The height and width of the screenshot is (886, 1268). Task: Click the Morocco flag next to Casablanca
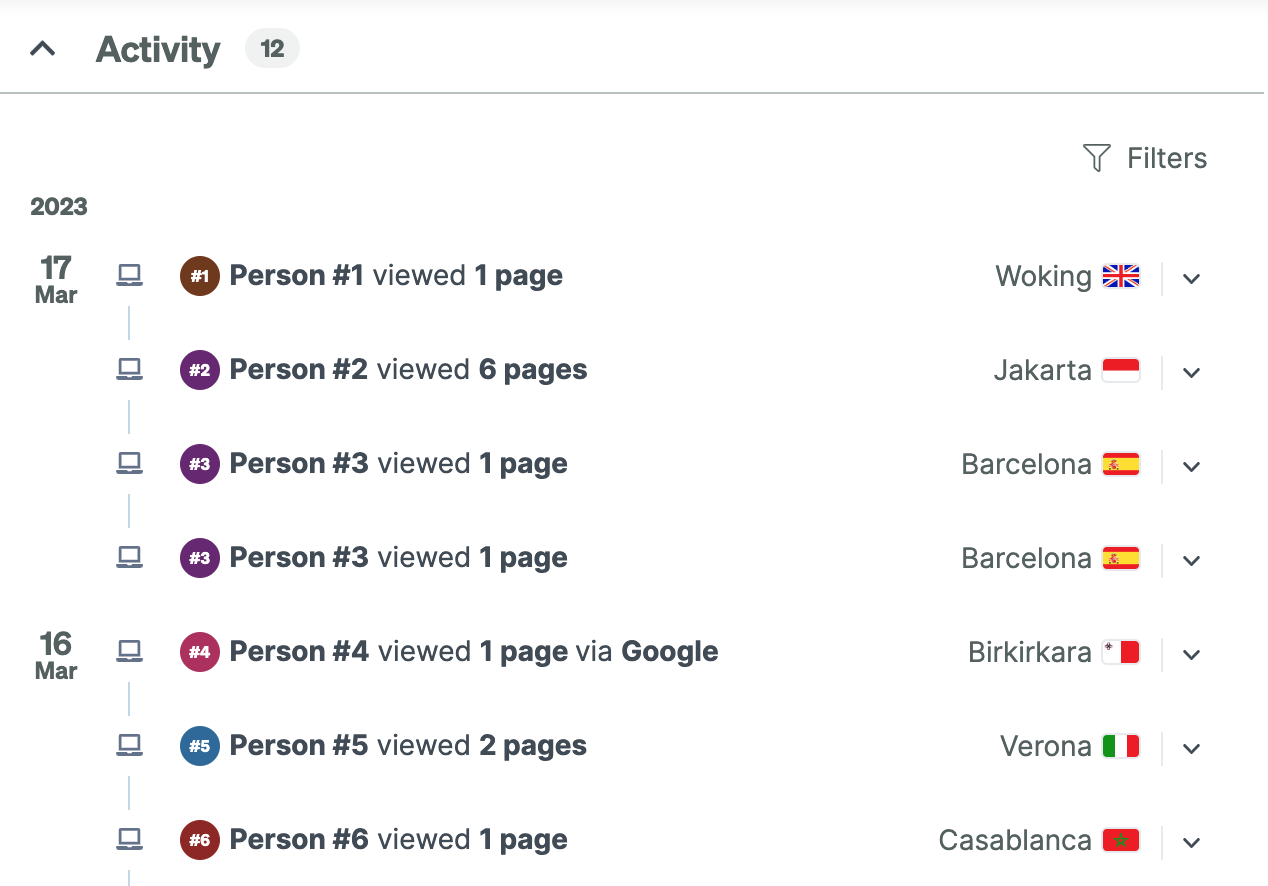coord(1121,840)
